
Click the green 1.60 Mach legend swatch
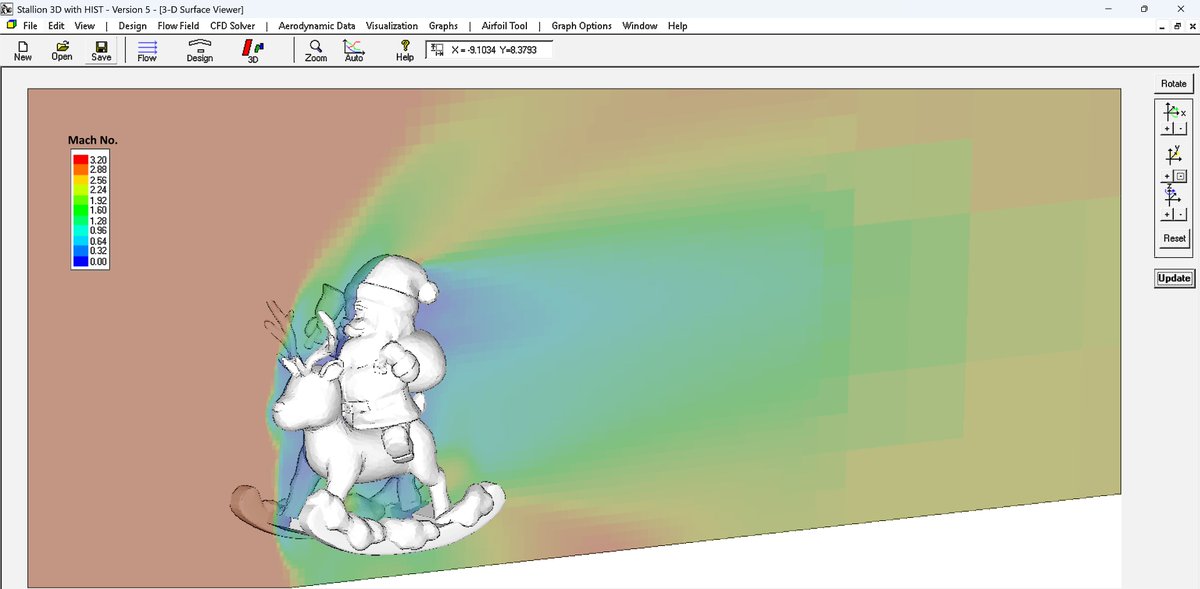pos(80,210)
